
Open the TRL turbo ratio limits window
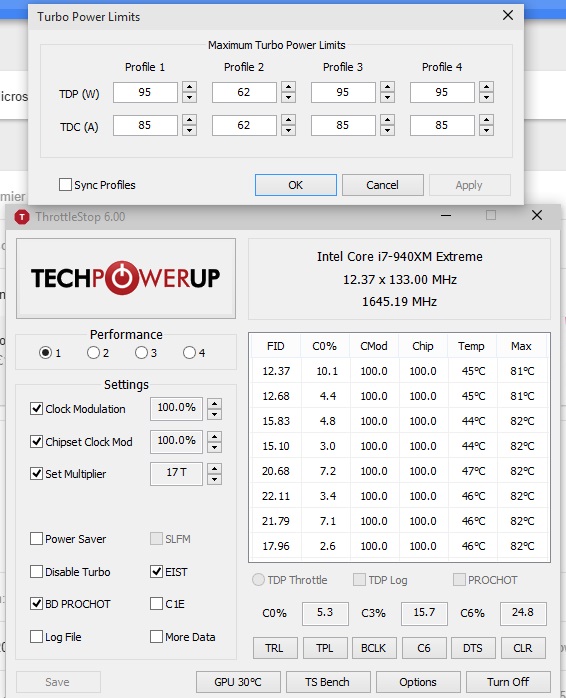click(275, 648)
